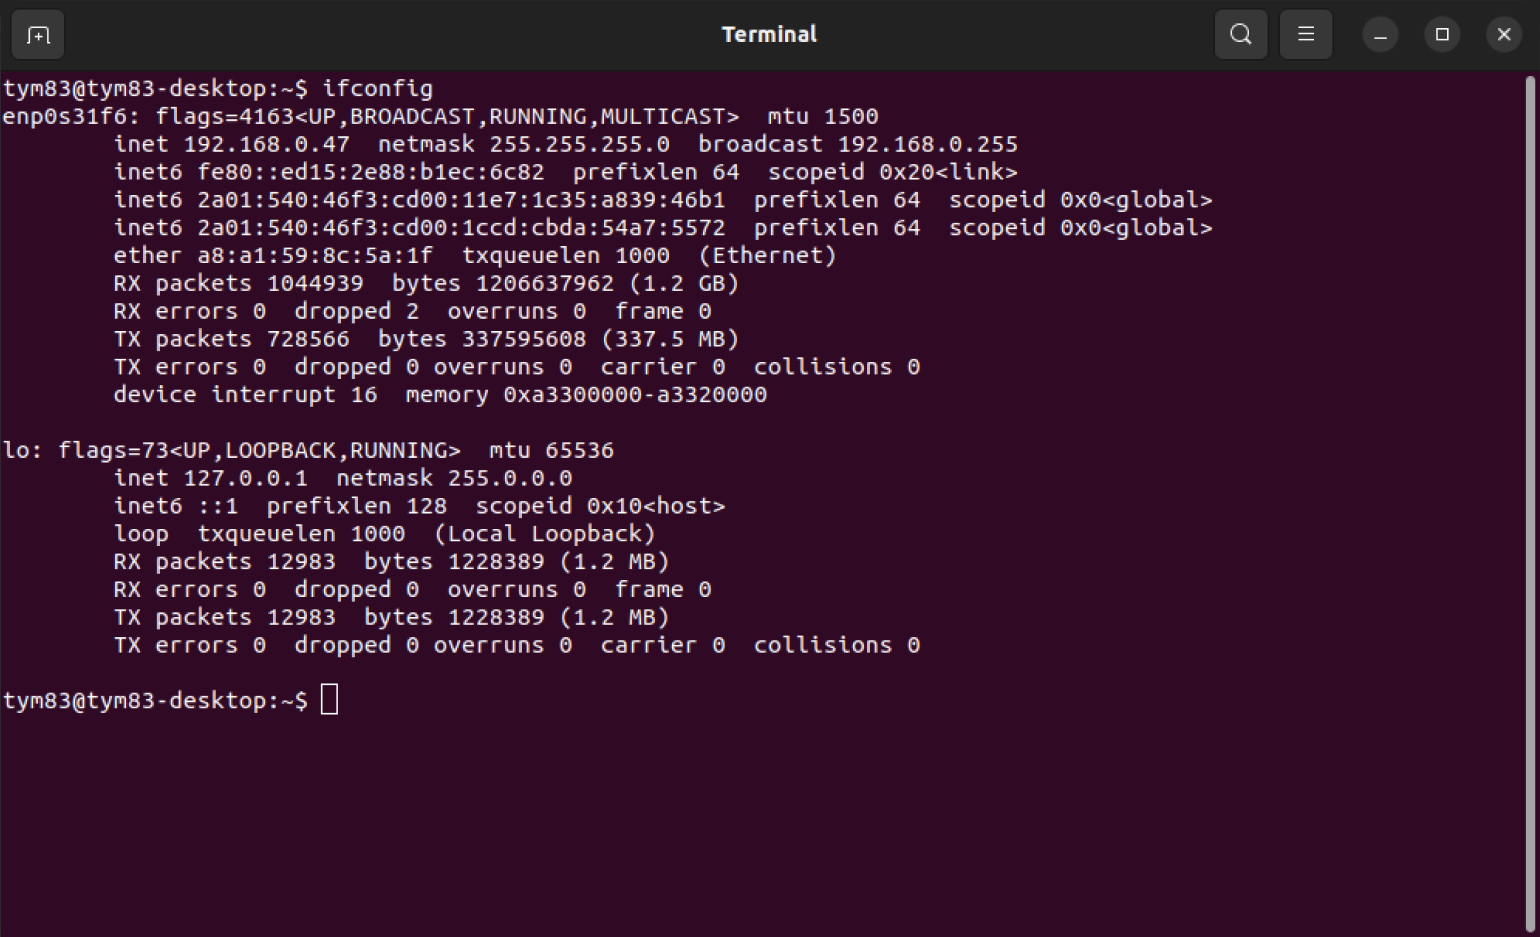Click the netmask 255.255.255.0 value

[x=579, y=144]
